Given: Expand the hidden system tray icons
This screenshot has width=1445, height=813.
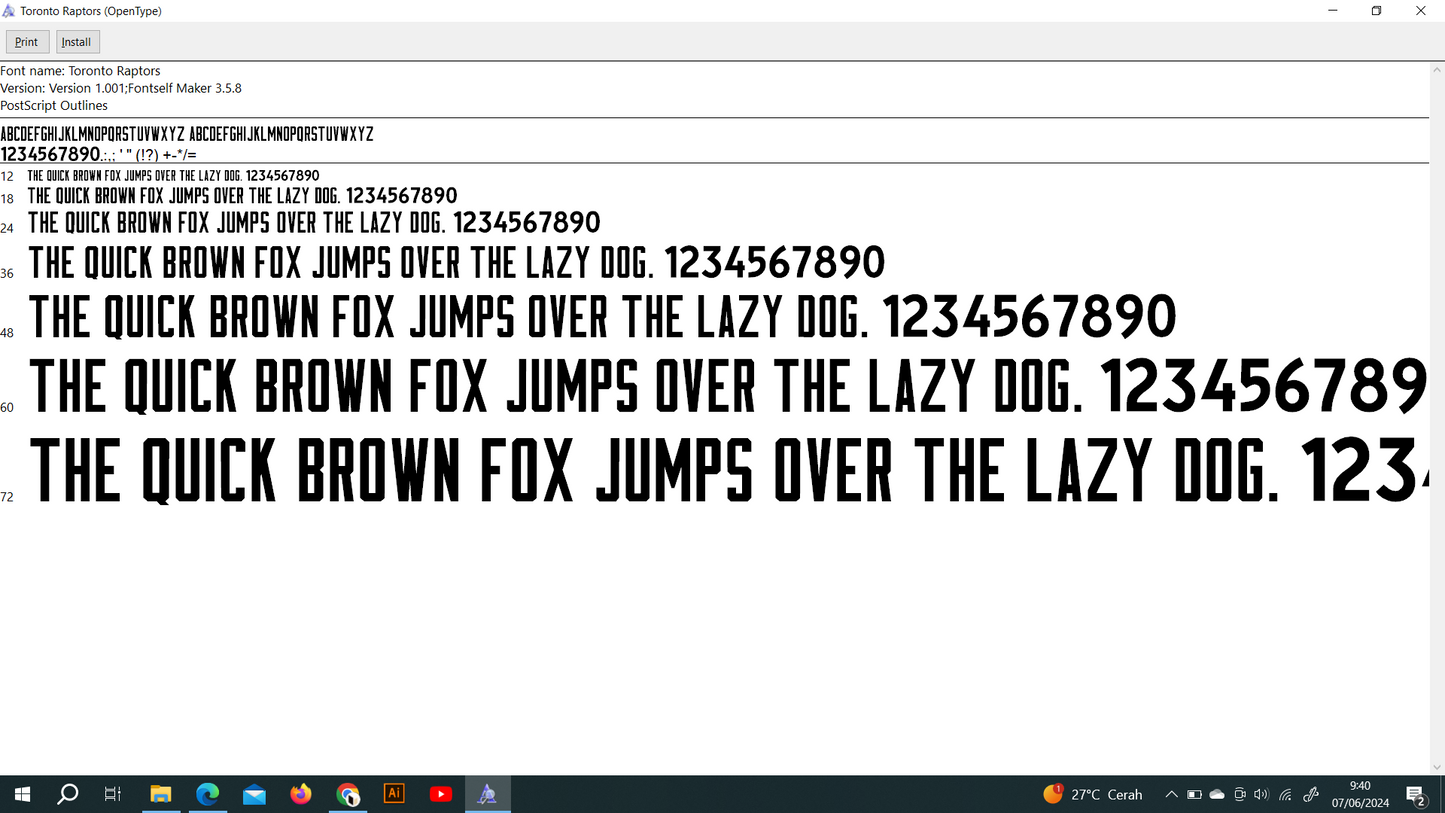Looking at the screenshot, I should point(1171,795).
